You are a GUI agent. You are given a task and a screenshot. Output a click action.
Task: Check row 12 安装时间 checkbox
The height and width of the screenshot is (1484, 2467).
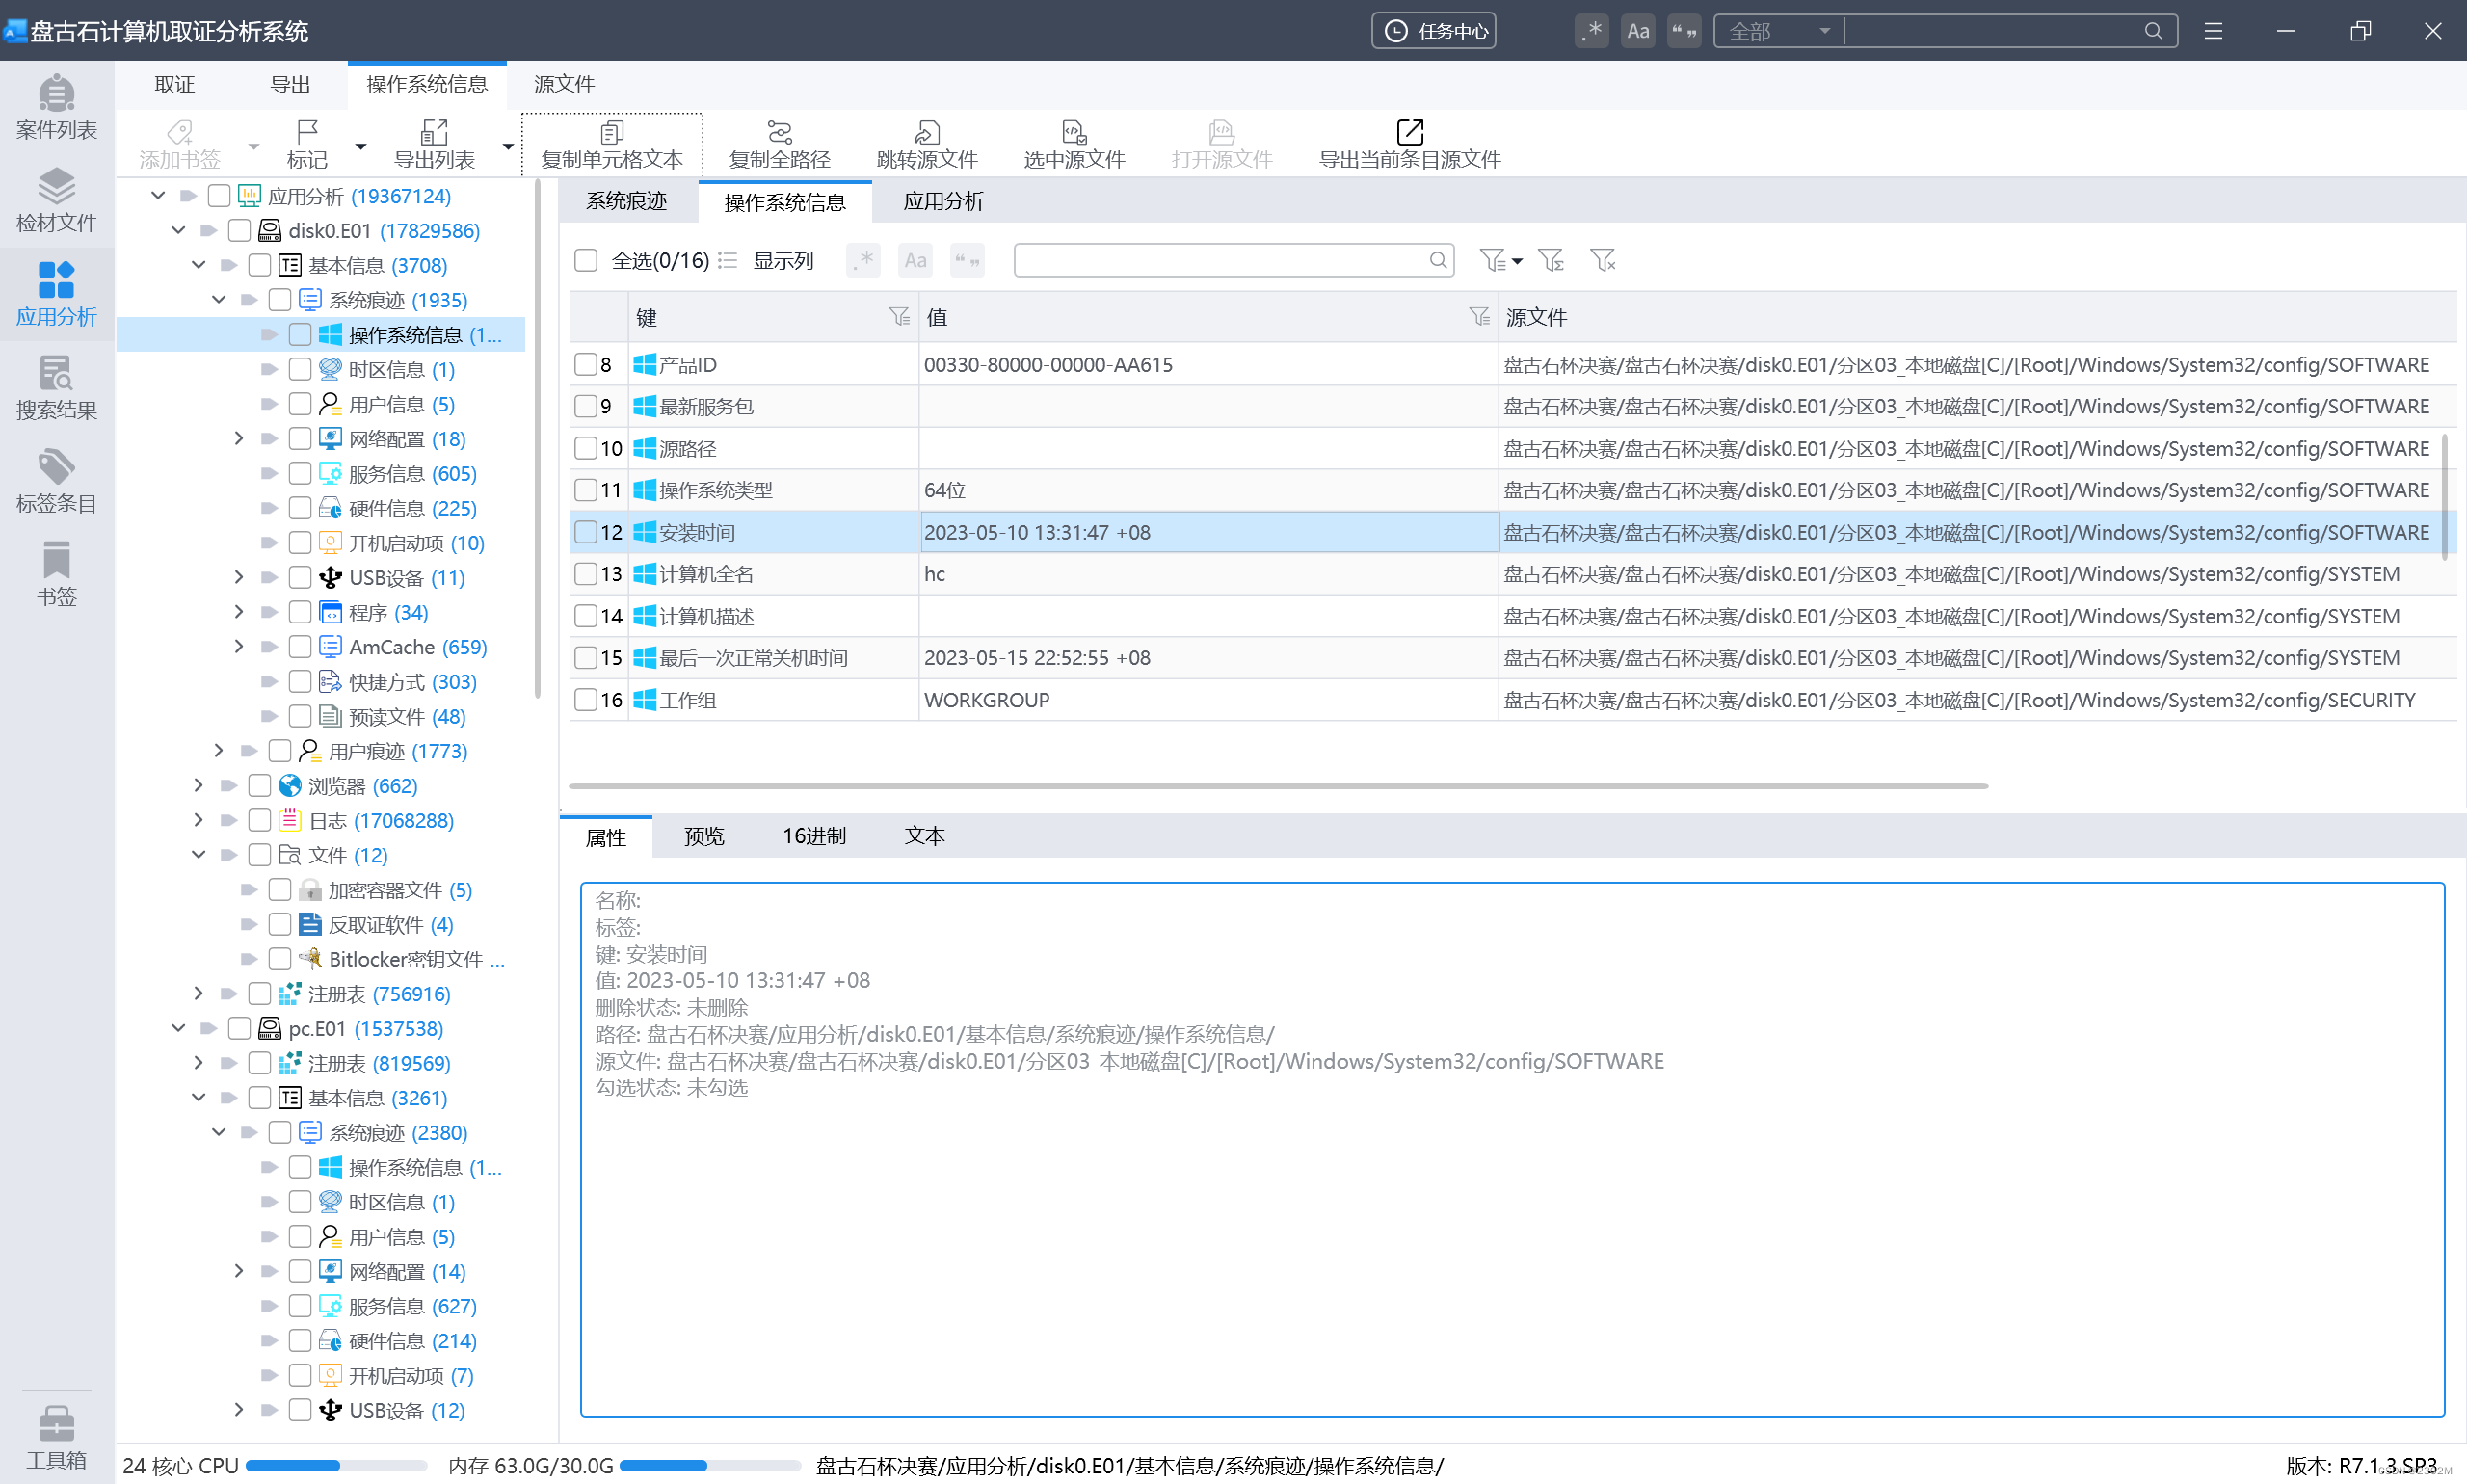[x=586, y=532]
